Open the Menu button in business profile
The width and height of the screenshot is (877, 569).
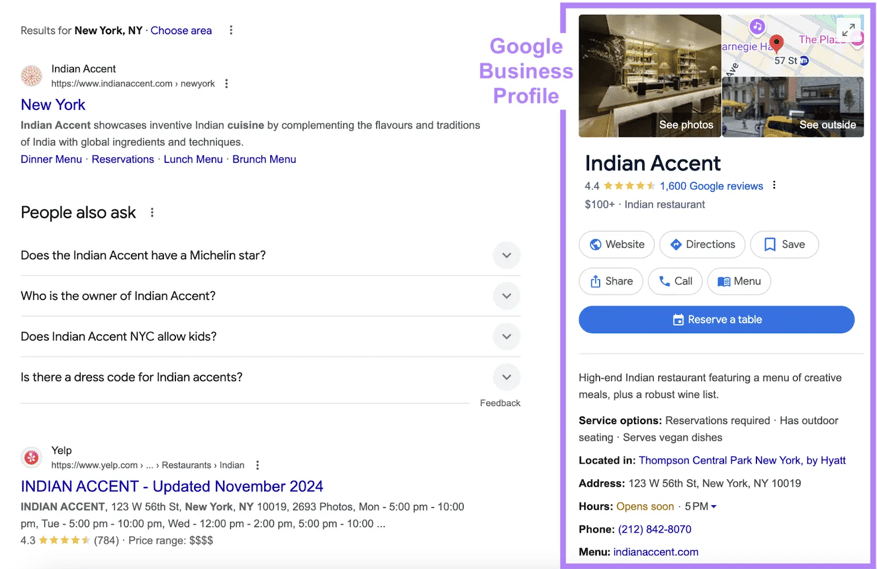point(739,281)
